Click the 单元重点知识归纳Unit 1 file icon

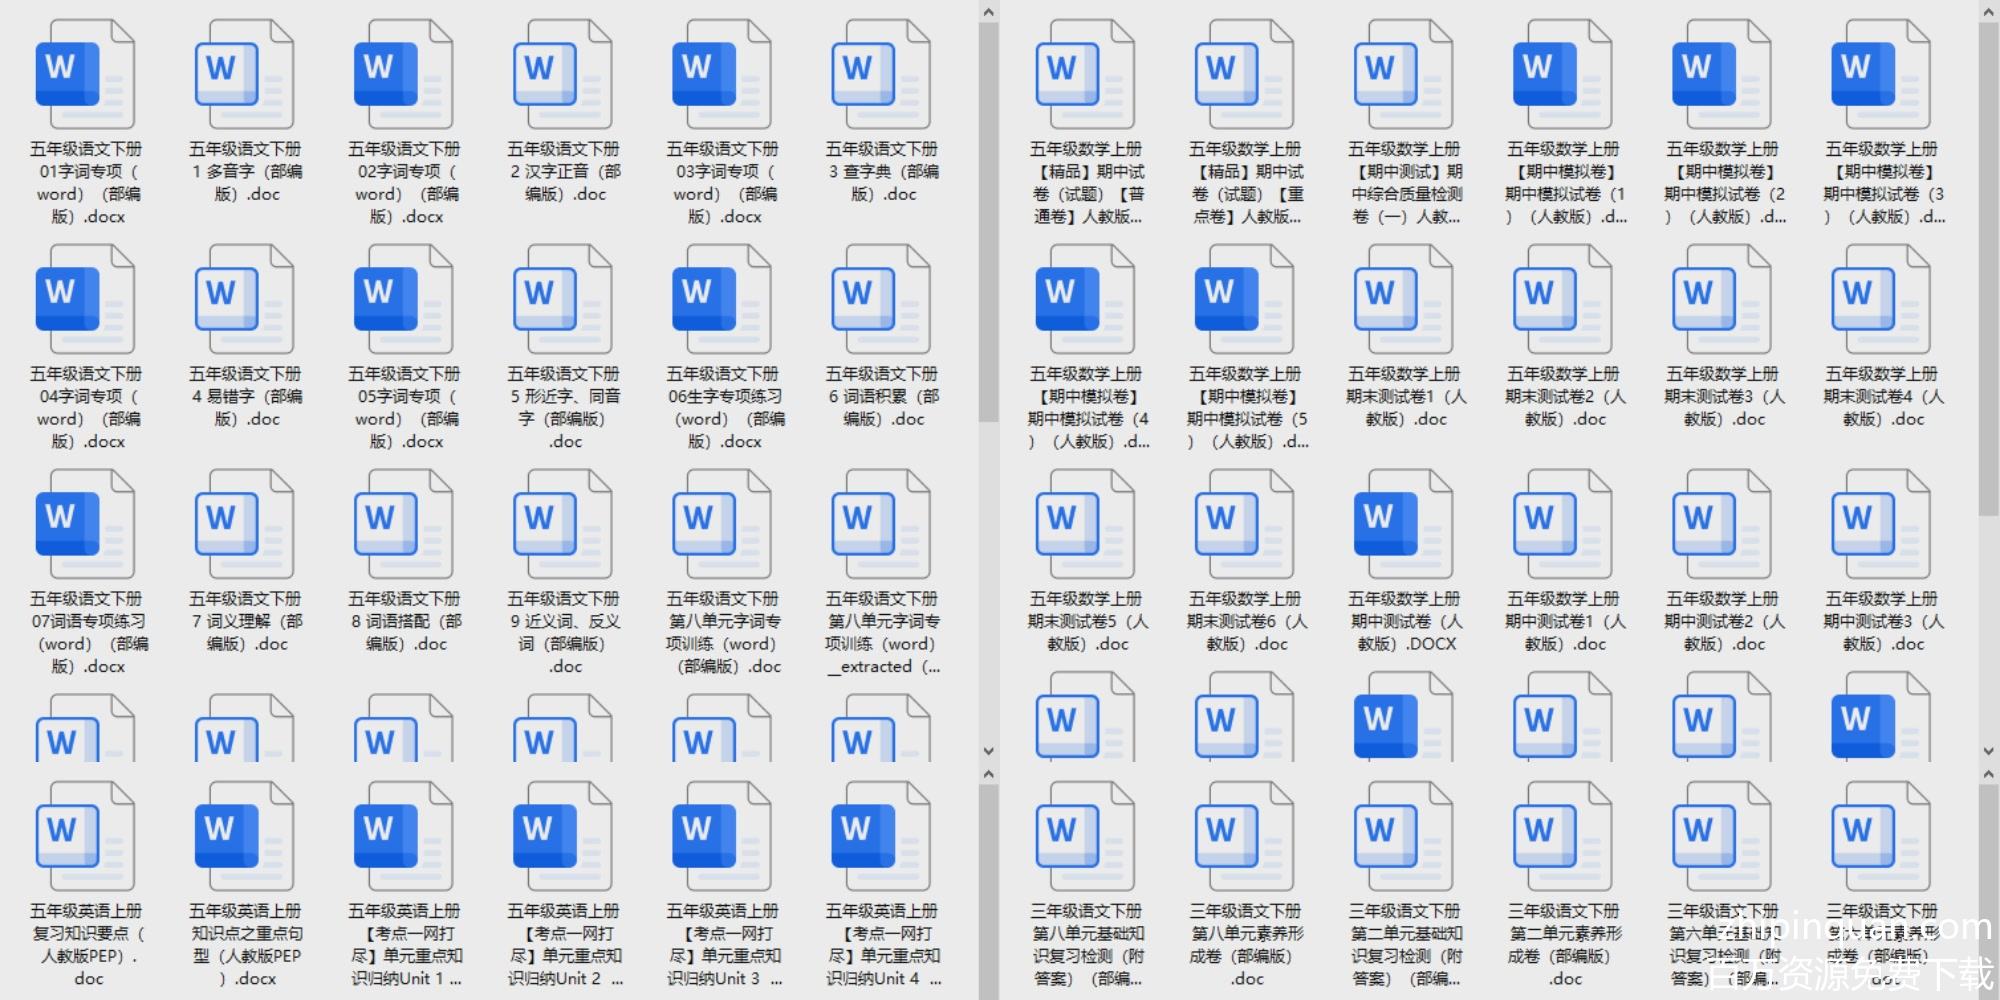403,837
